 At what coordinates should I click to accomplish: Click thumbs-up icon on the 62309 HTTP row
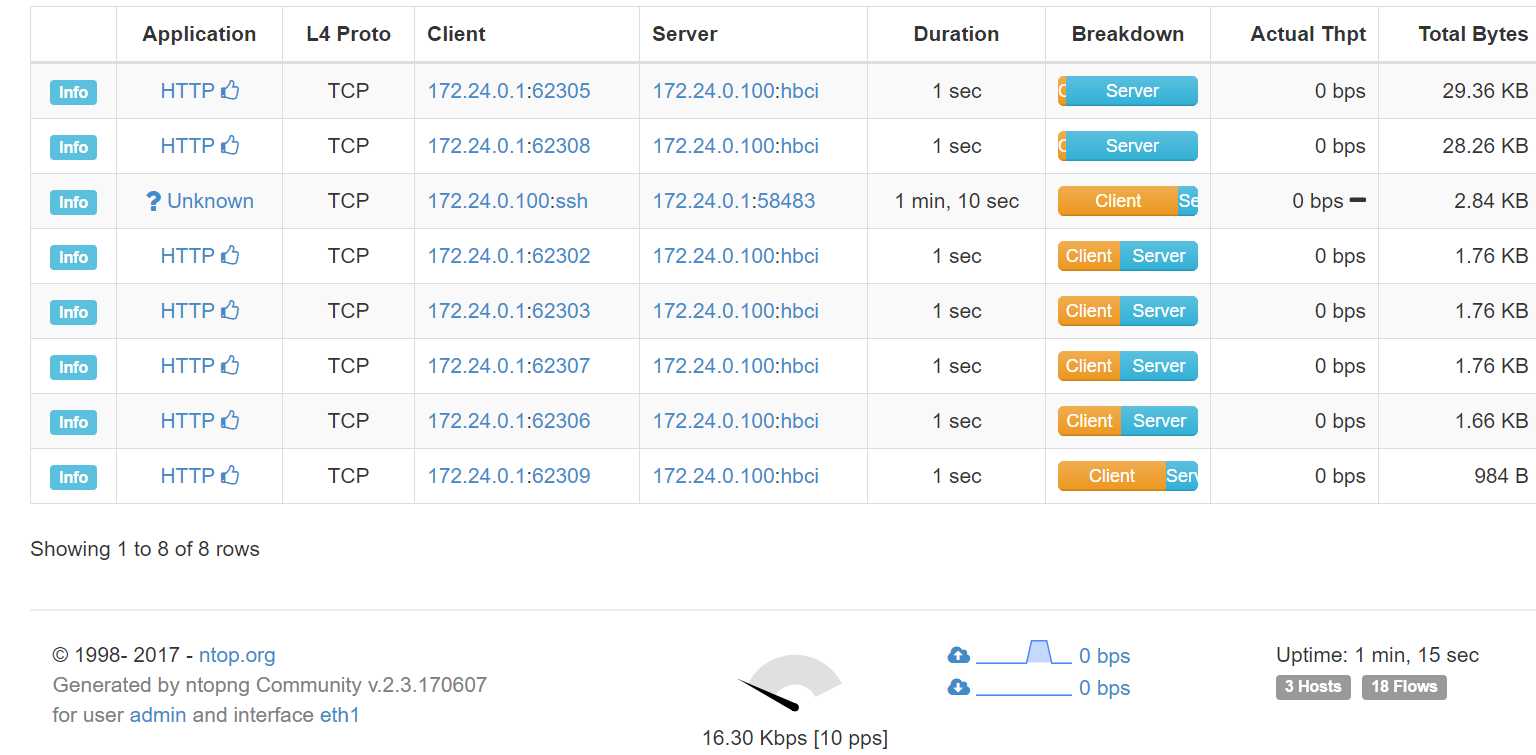(x=230, y=476)
